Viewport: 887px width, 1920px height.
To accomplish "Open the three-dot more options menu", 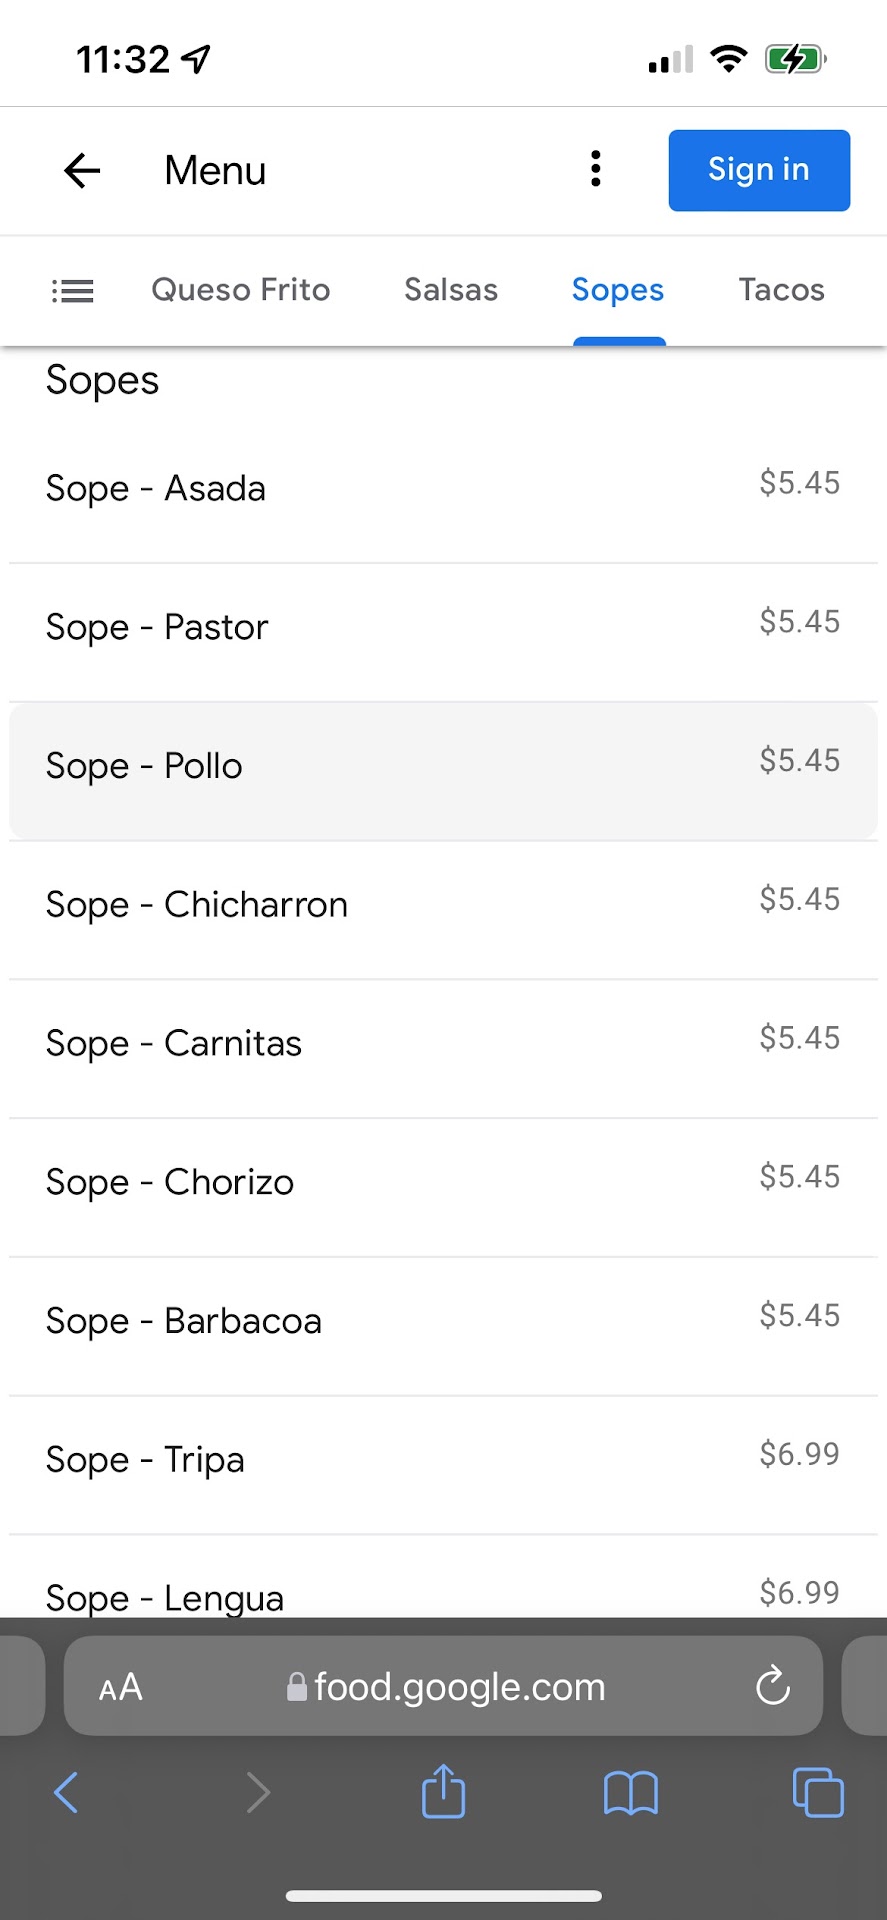I will click(x=596, y=169).
